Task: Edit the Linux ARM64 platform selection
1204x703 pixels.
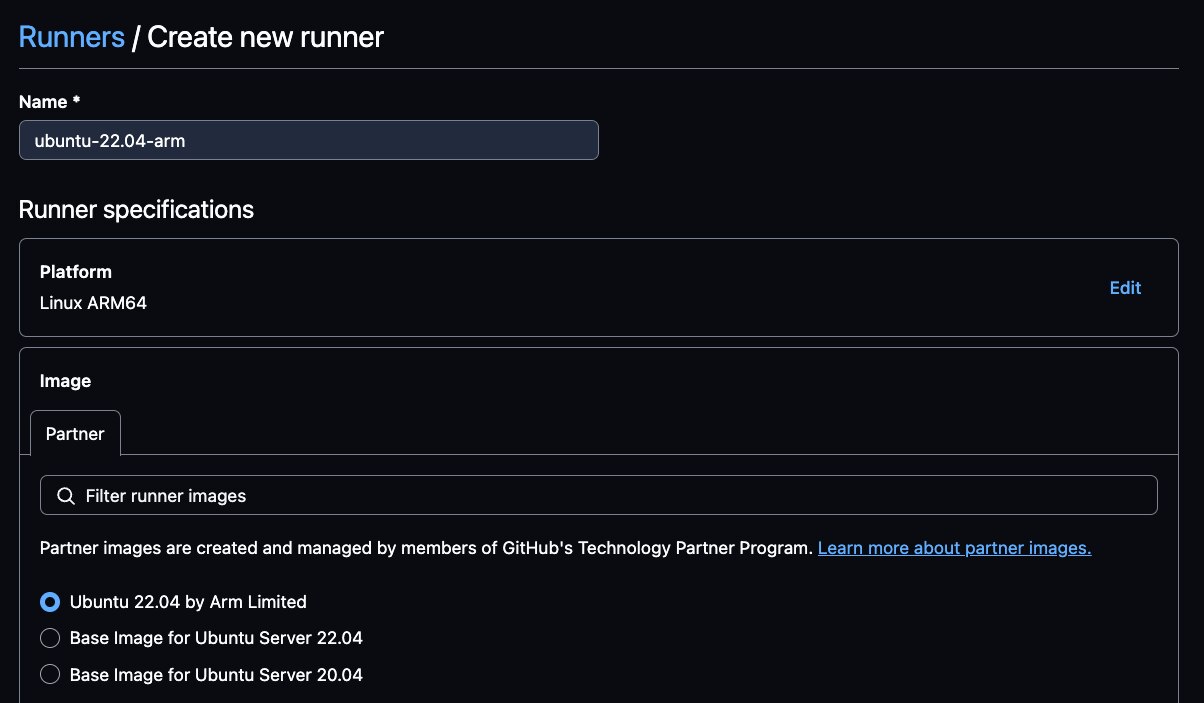Action: coord(1124,288)
